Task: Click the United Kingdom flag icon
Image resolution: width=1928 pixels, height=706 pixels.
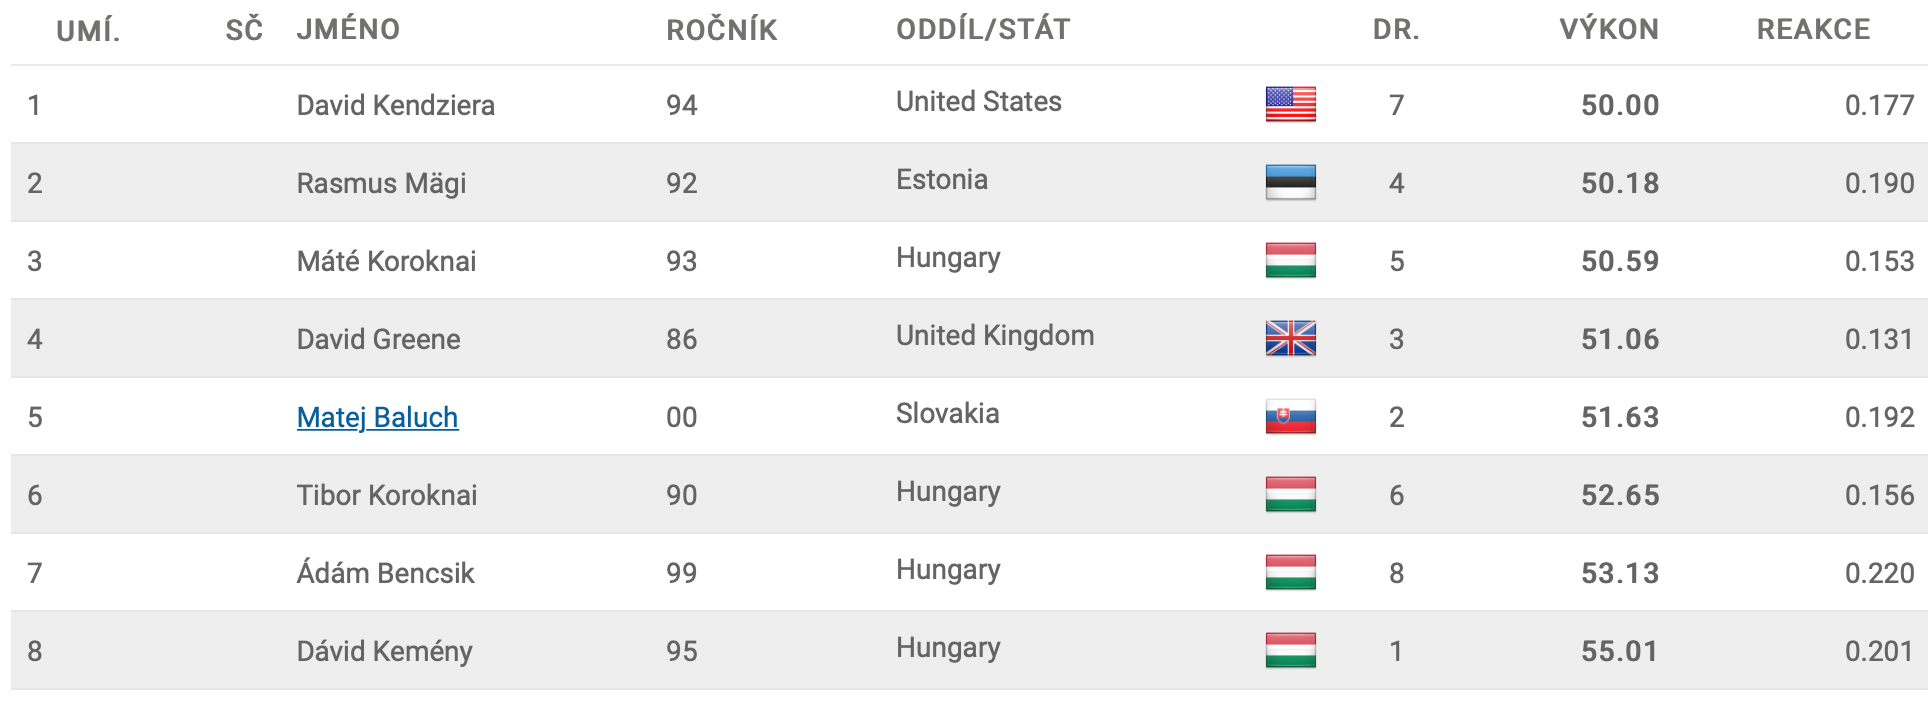Action: coord(1290,338)
